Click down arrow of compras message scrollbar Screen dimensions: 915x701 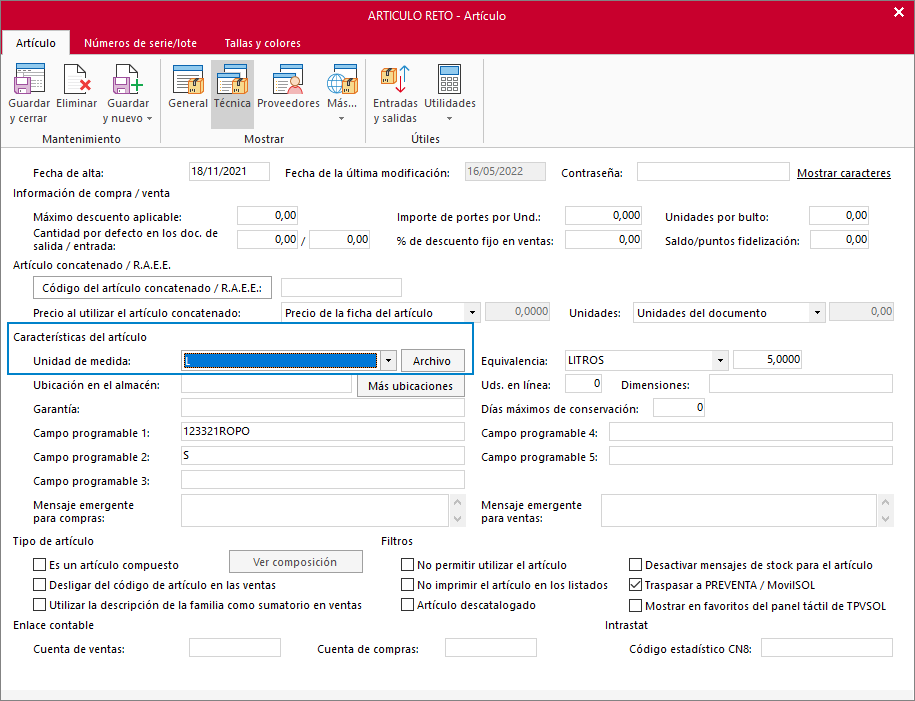(458, 518)
